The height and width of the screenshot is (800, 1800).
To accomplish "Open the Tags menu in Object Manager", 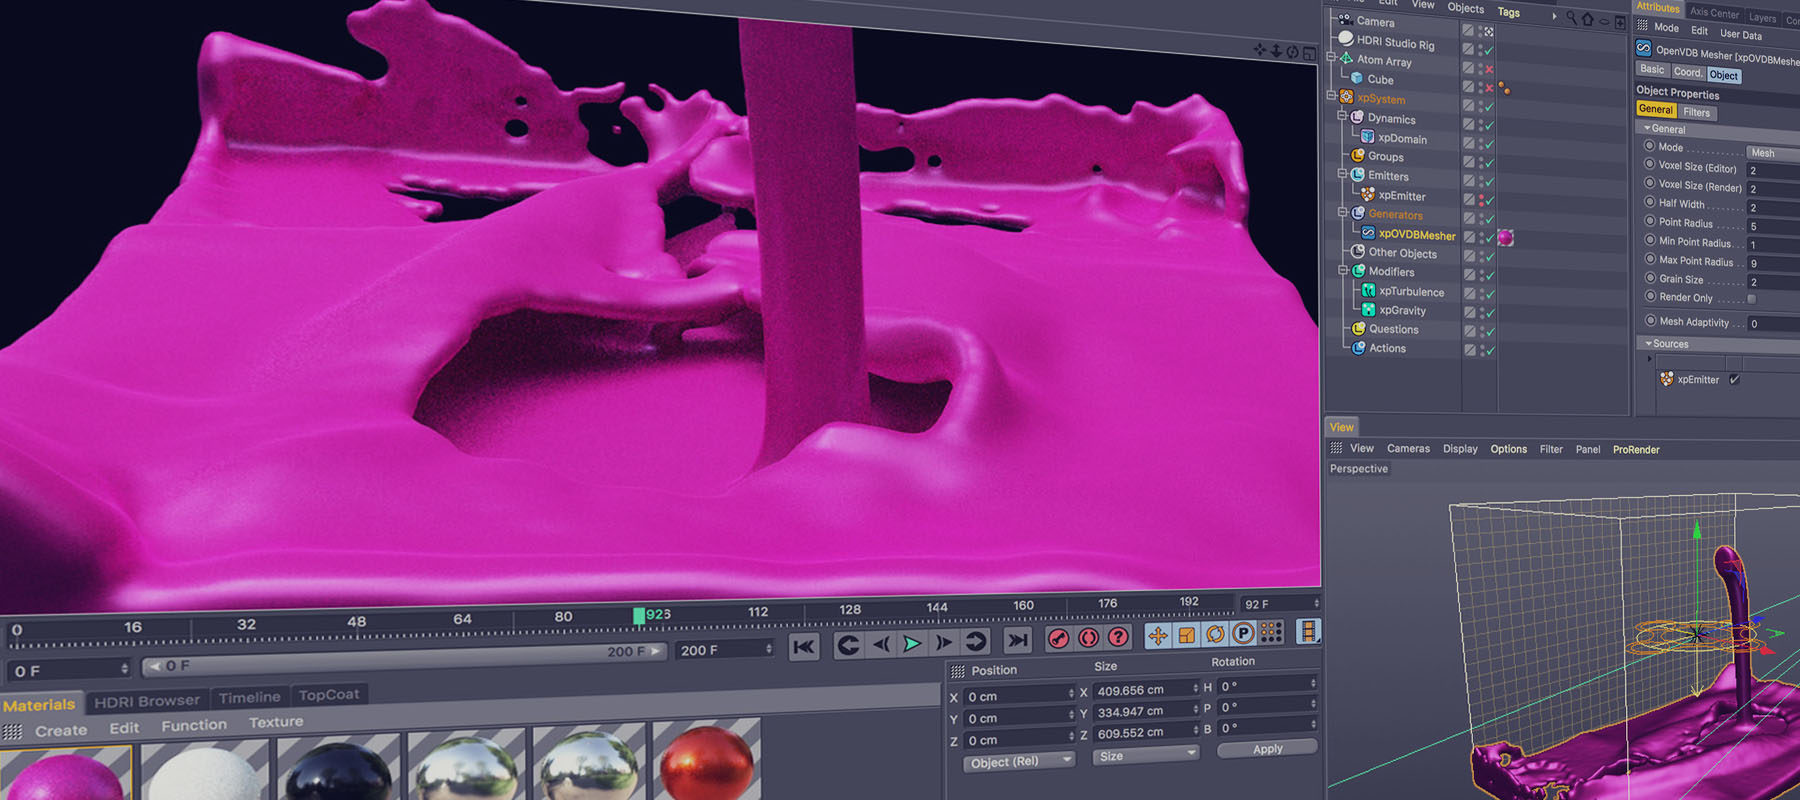I will pos(1508,12).
